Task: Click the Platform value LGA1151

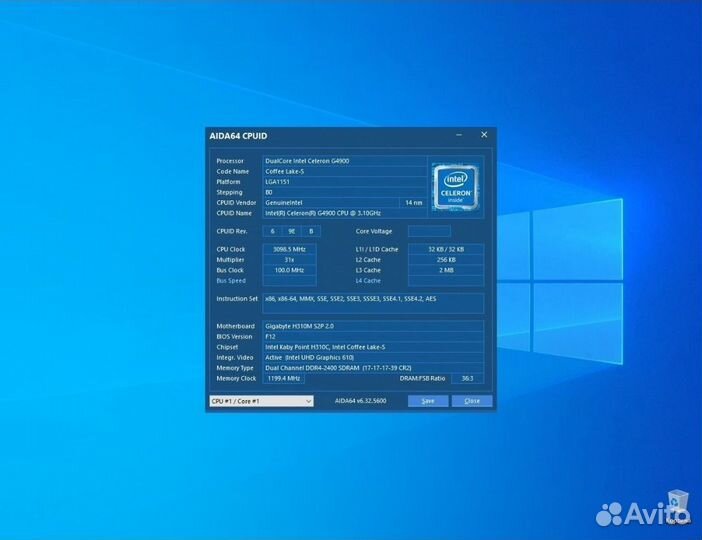Action: pyautogui.click(x=345, y=182)
